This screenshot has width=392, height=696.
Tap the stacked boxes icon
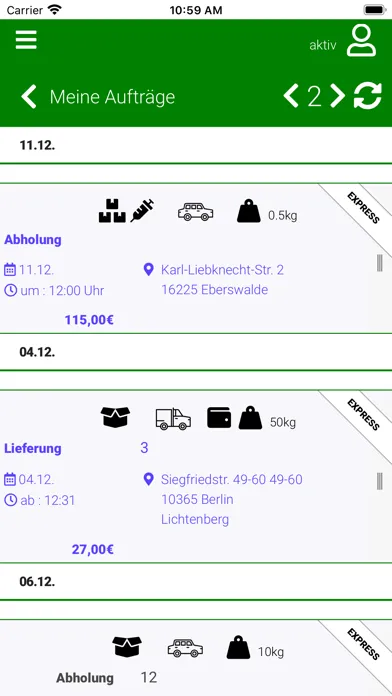click(112, 211)
